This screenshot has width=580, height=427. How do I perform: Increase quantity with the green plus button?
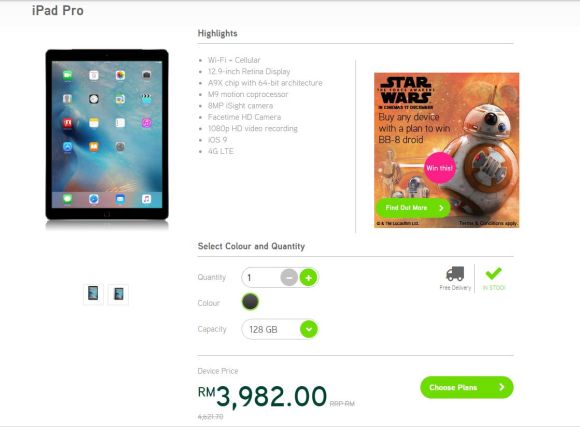[308, 278]
